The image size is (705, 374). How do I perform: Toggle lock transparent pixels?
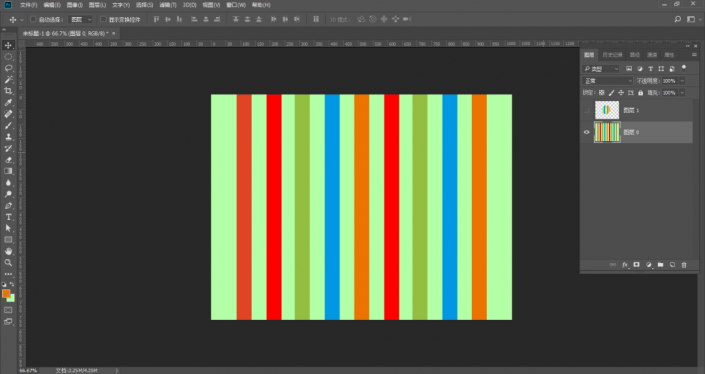(x=602, y=93)
